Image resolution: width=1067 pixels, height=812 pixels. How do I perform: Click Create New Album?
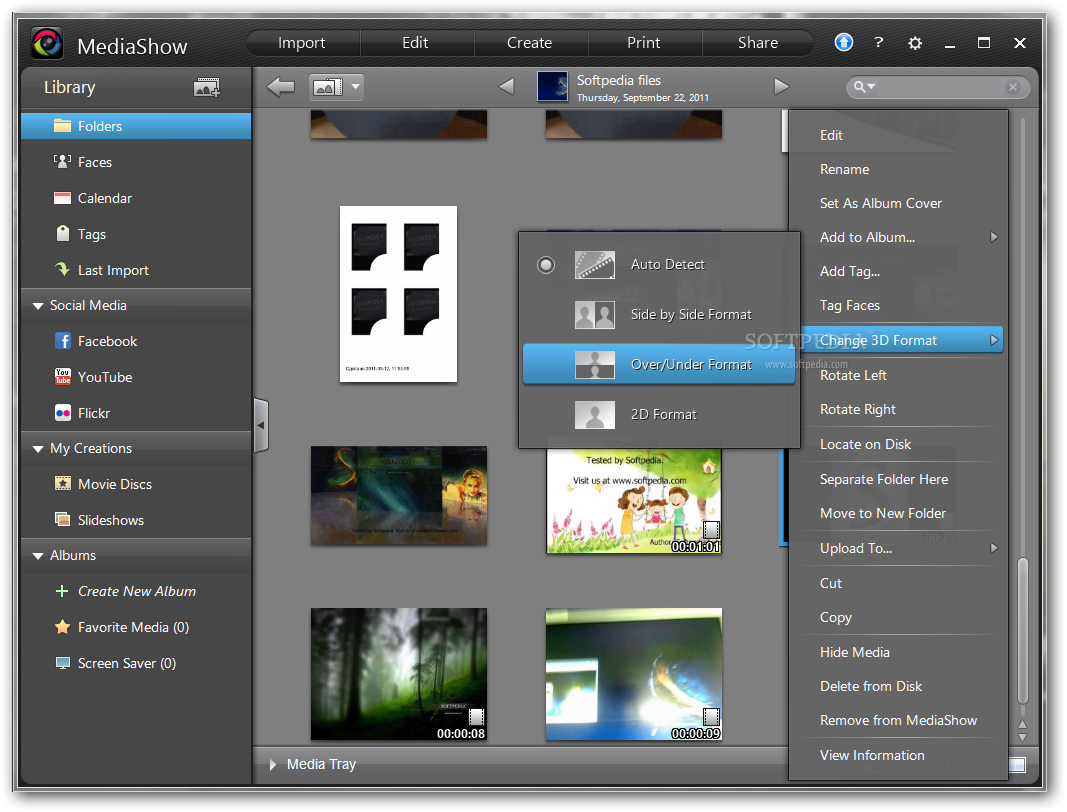click(136, 591)
